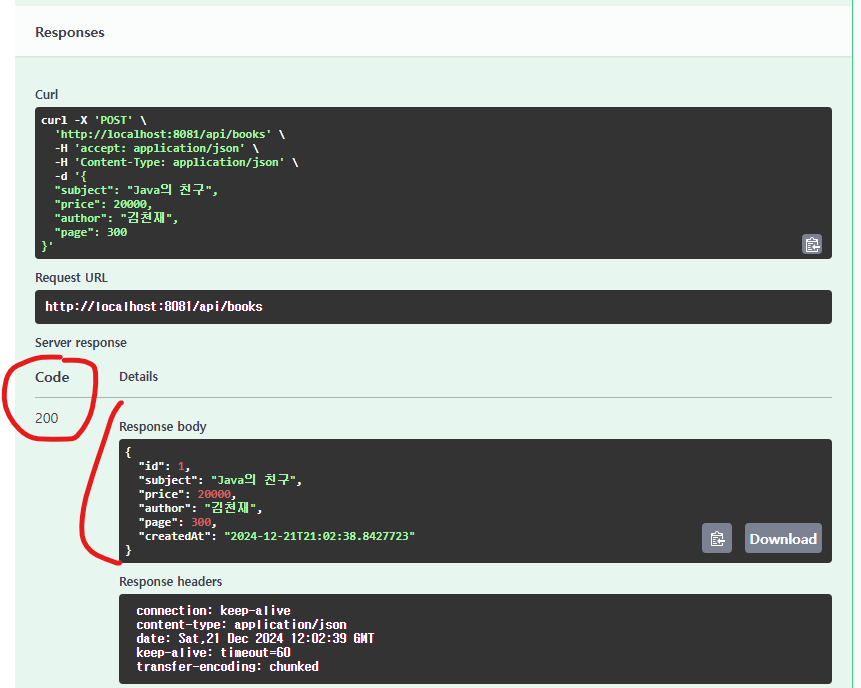Click the 'Request URL' label

tap(71, 278)
